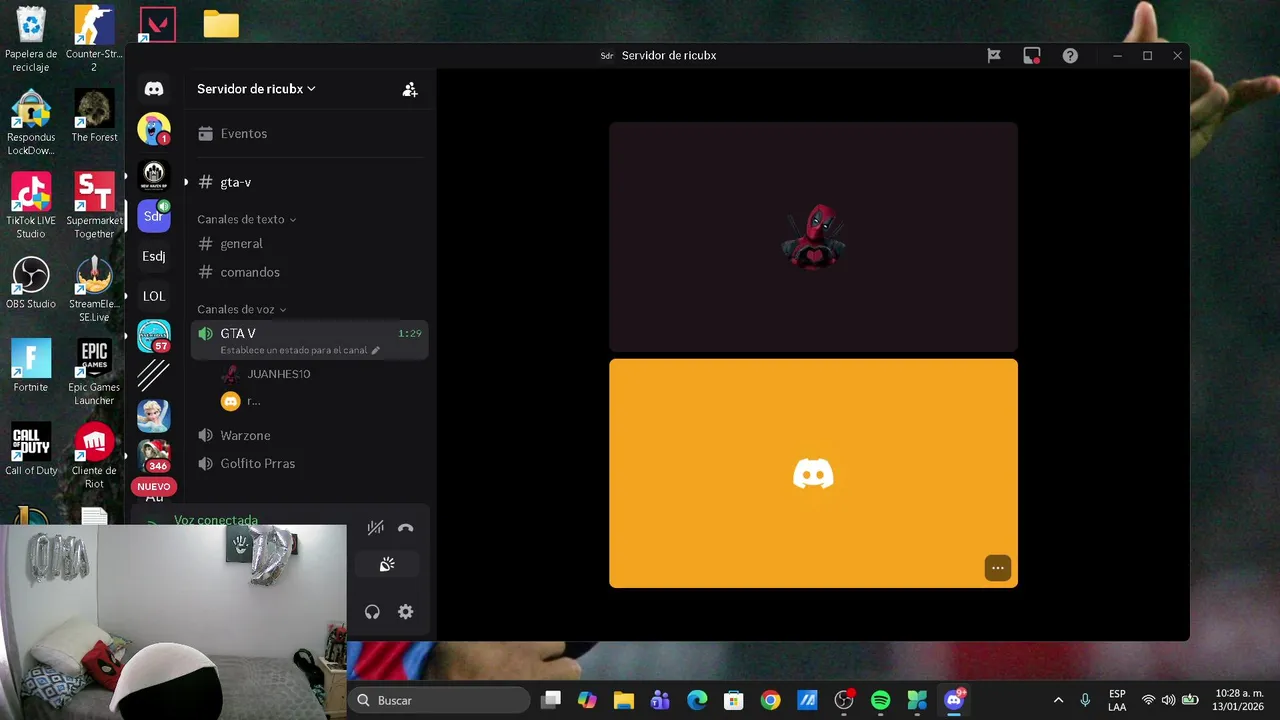The width and height of the screenshot is (1280, 720).
Task: Select the Fortnite desktop shortcut
Action: pos(31,366)
